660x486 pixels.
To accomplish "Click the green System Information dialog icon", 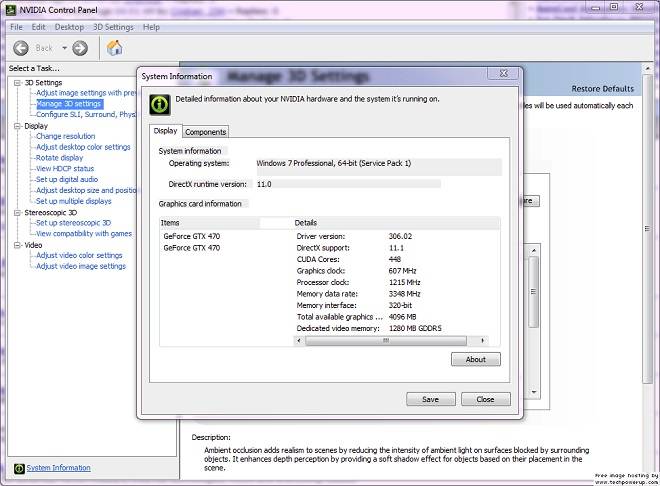I will coord(160,105).
